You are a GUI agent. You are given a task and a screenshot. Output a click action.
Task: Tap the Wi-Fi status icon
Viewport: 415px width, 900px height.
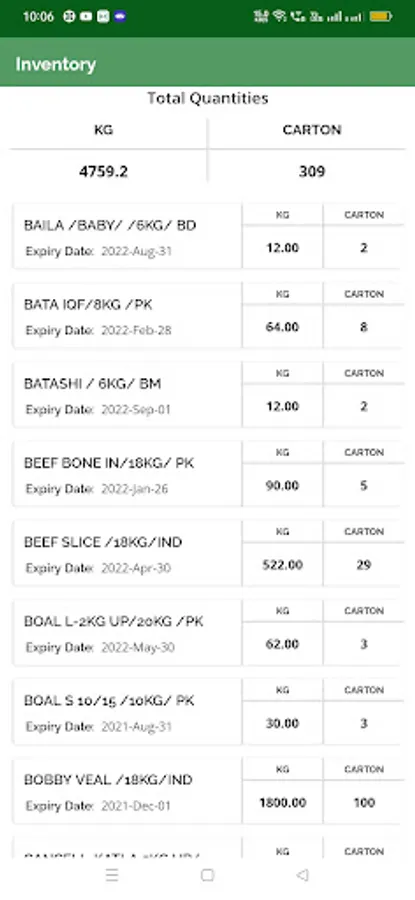tap(279, 16)
